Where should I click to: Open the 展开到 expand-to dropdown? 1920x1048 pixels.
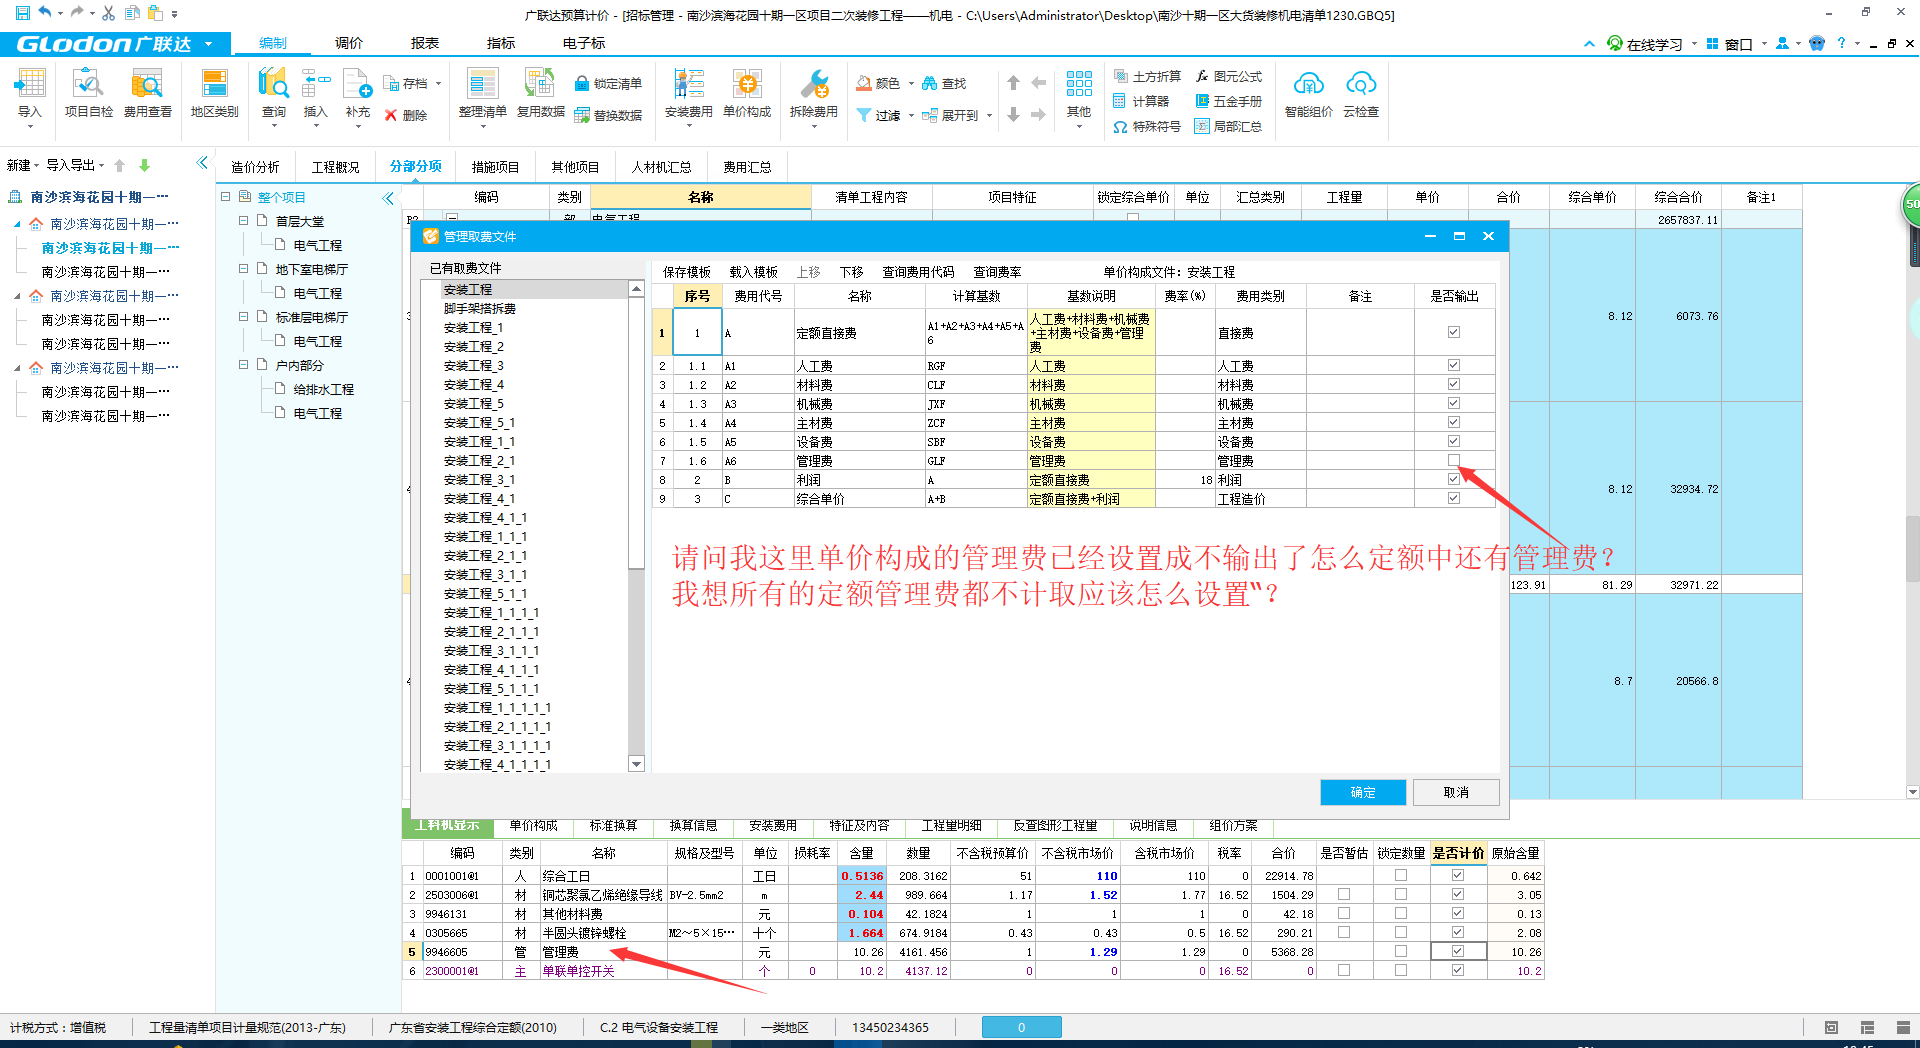(989, 116)
